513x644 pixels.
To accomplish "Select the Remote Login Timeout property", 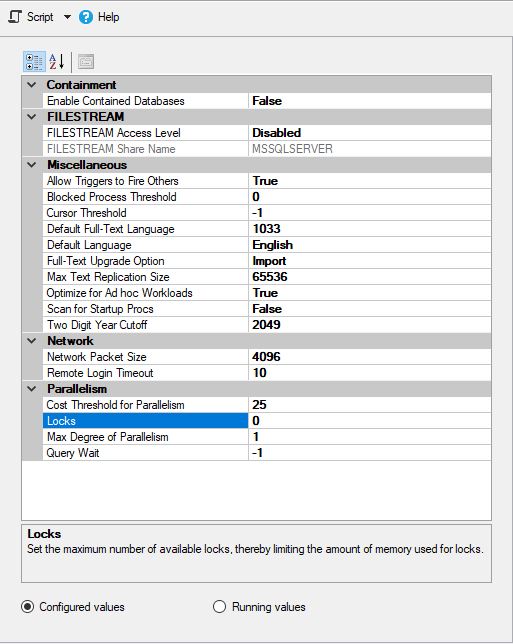I will pyautogui.click(x=145, y=373).
